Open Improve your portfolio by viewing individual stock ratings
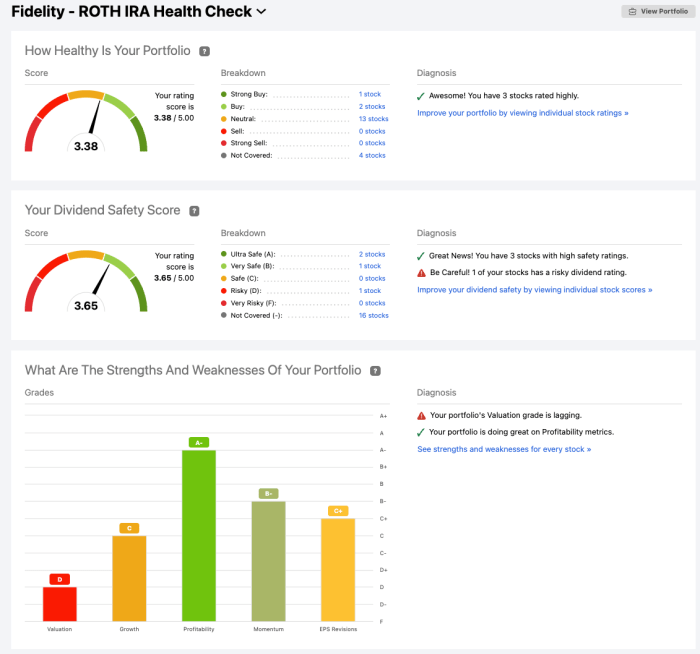Viewport: 700px width, 654px height. [523, 113]
